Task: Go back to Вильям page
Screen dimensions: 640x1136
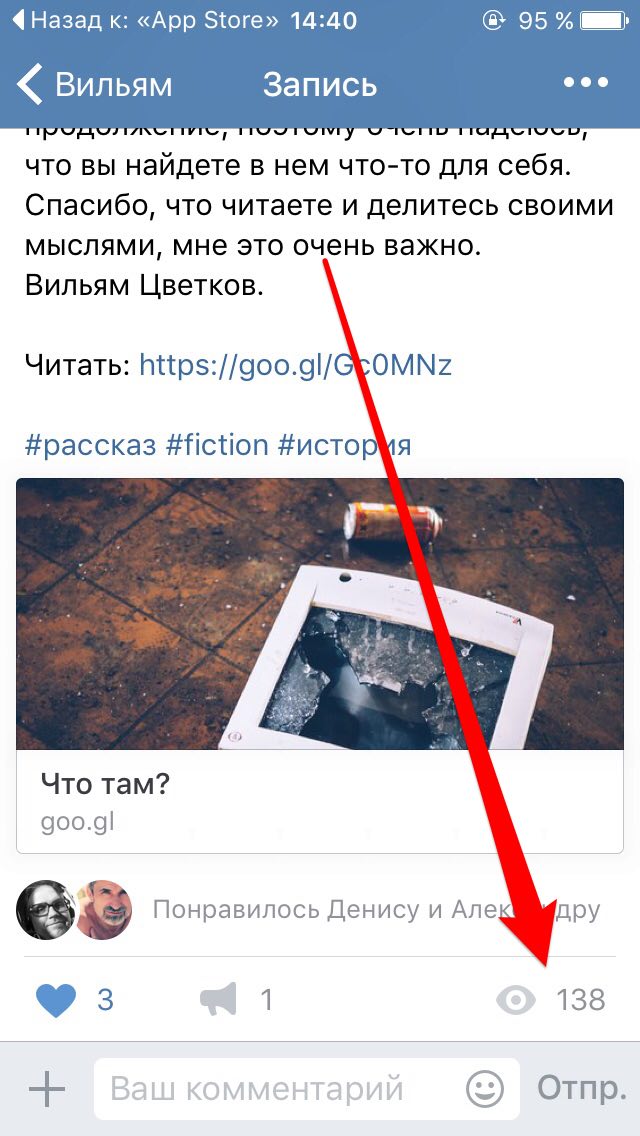Action: tap(94, 84)
